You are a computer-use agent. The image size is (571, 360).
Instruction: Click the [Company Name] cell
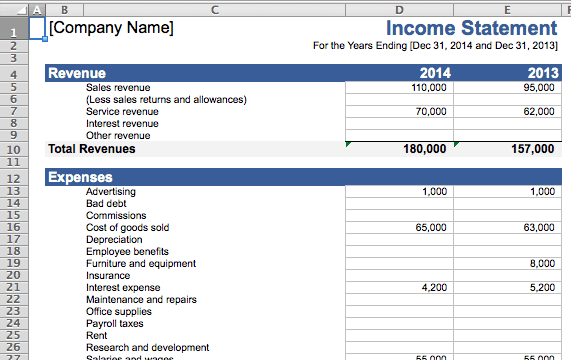click(111, 28)
